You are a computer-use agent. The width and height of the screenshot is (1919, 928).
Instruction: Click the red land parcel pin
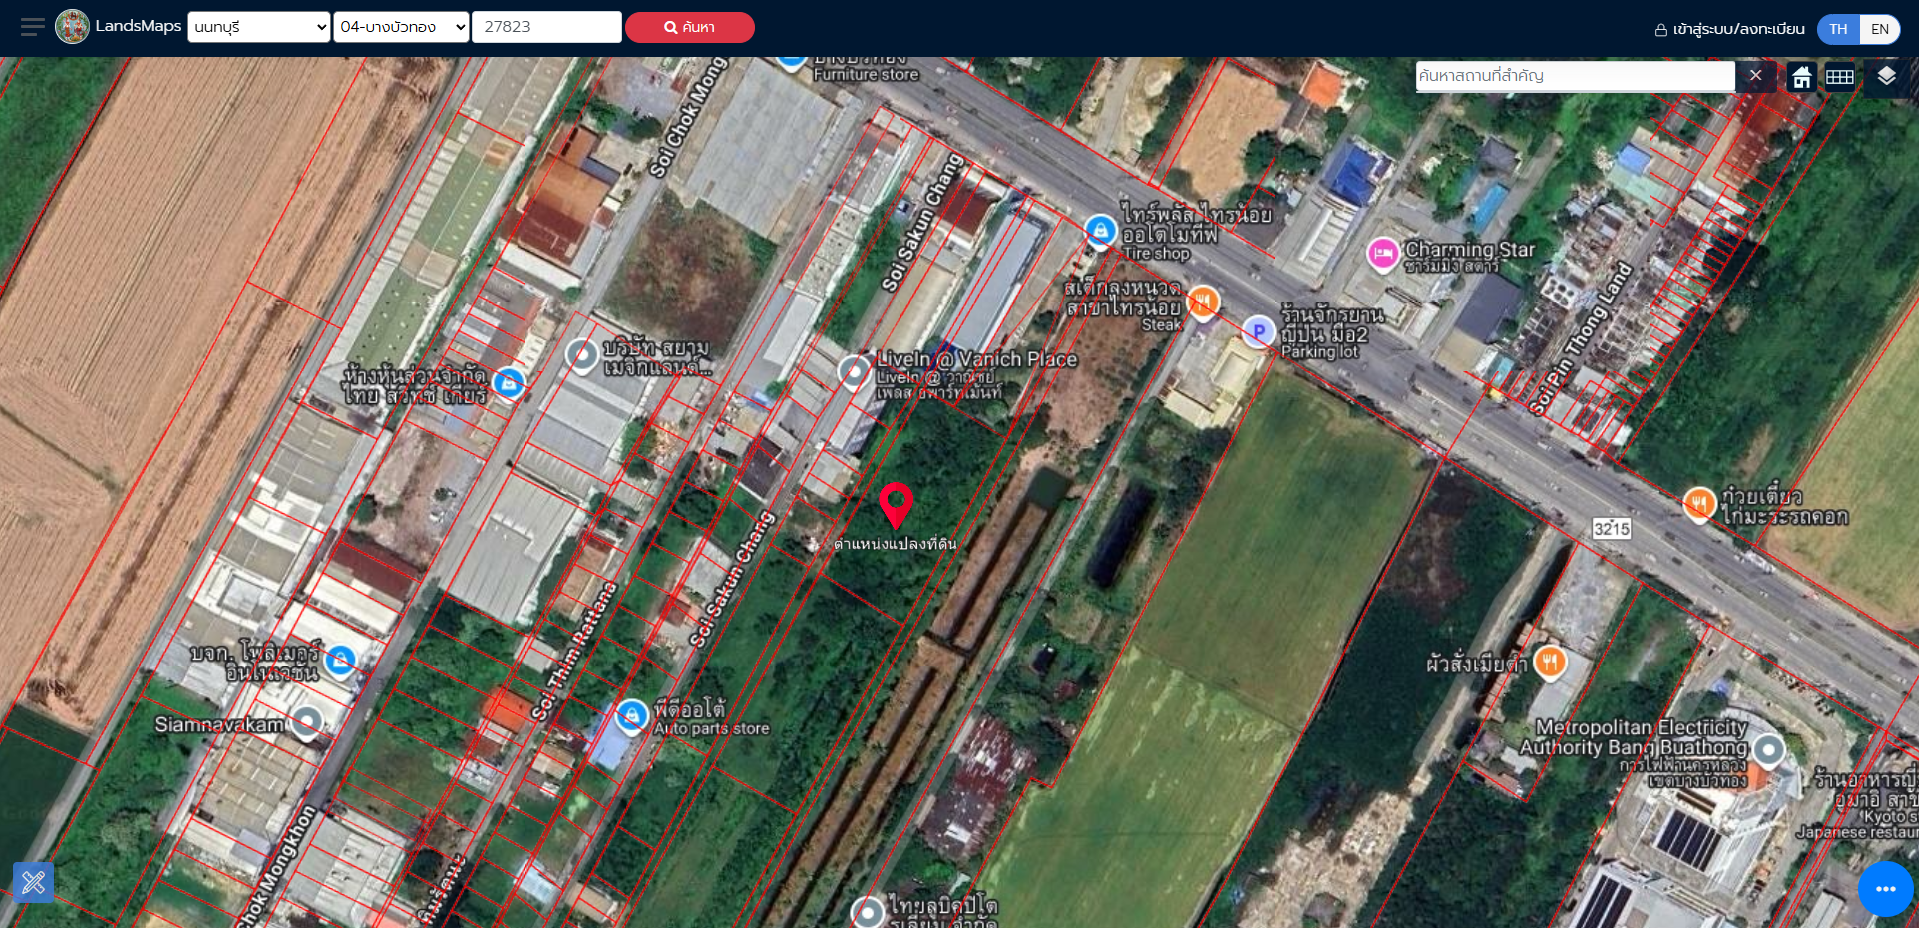click(x=896, y=505)
